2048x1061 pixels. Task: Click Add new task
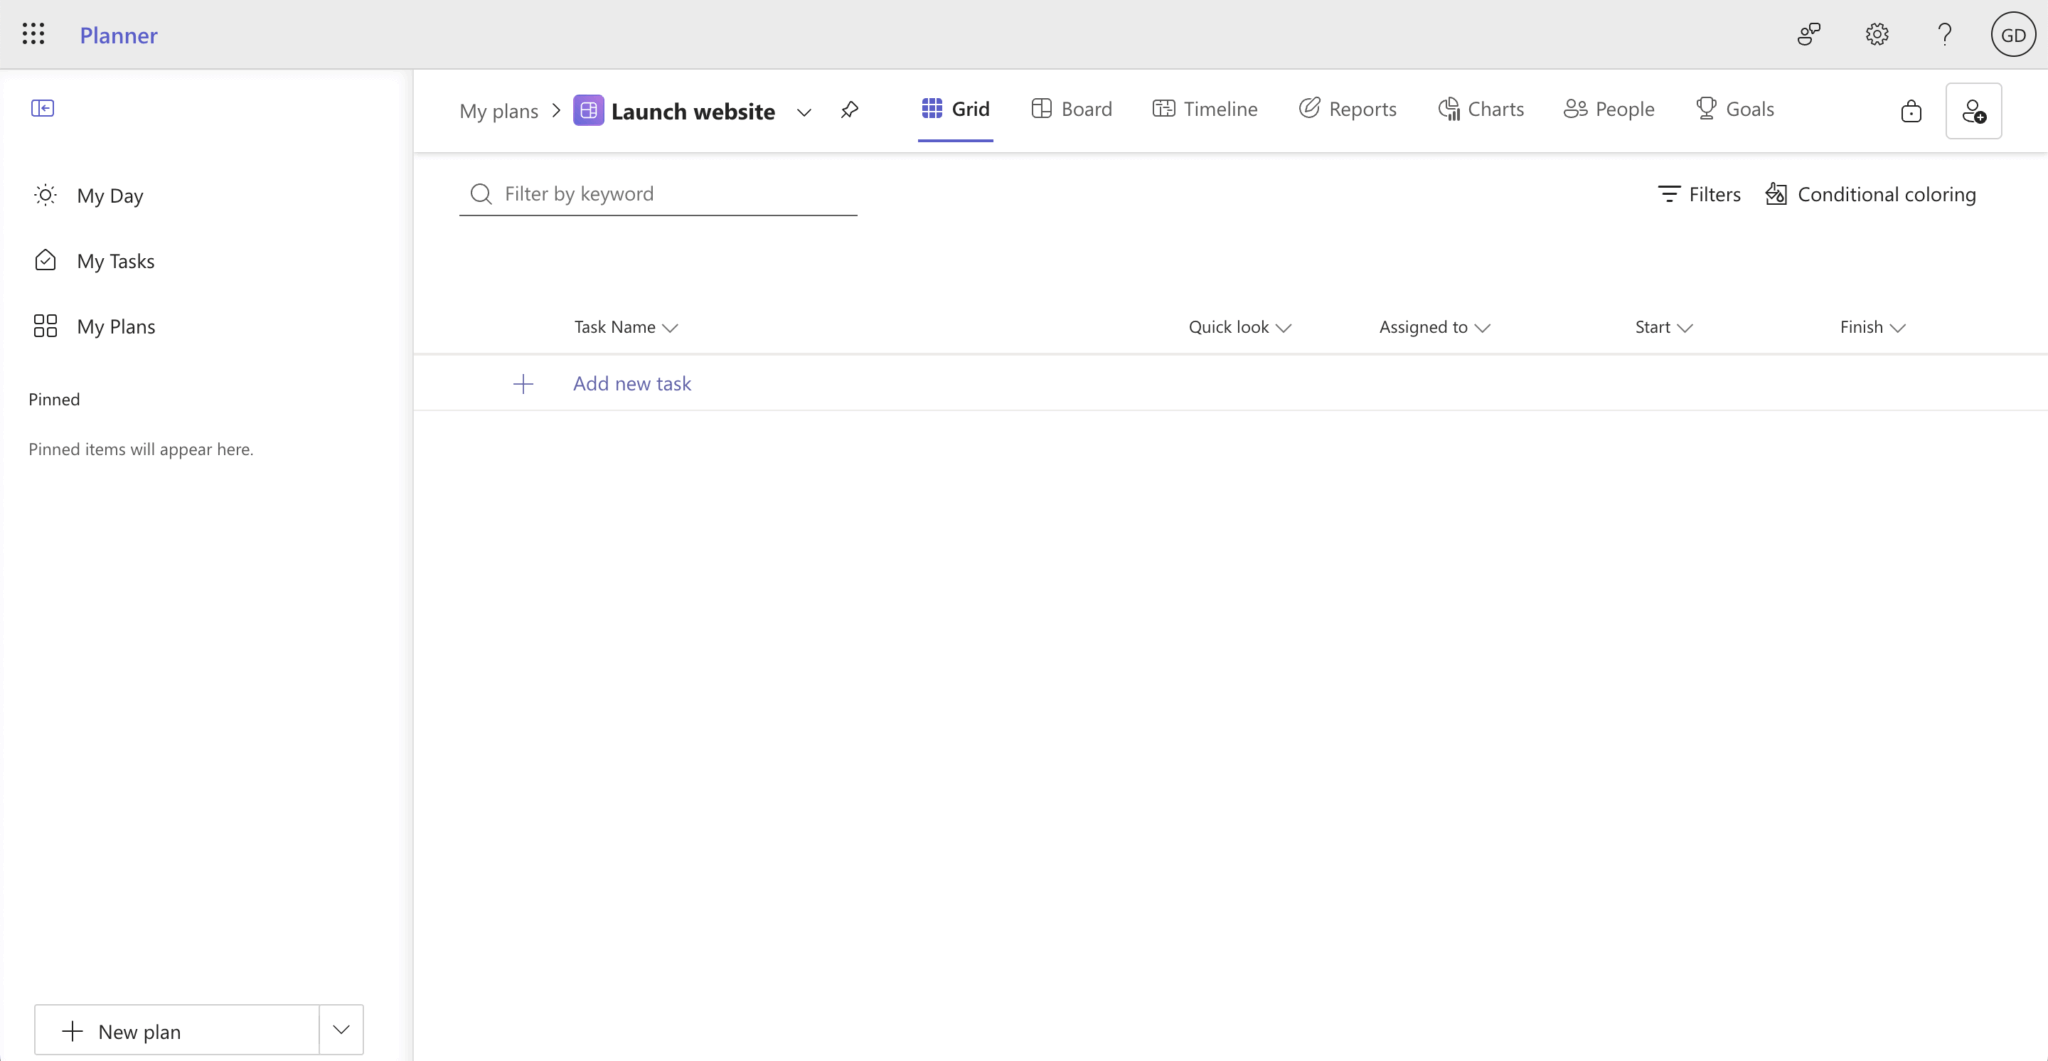pos(631,383)
